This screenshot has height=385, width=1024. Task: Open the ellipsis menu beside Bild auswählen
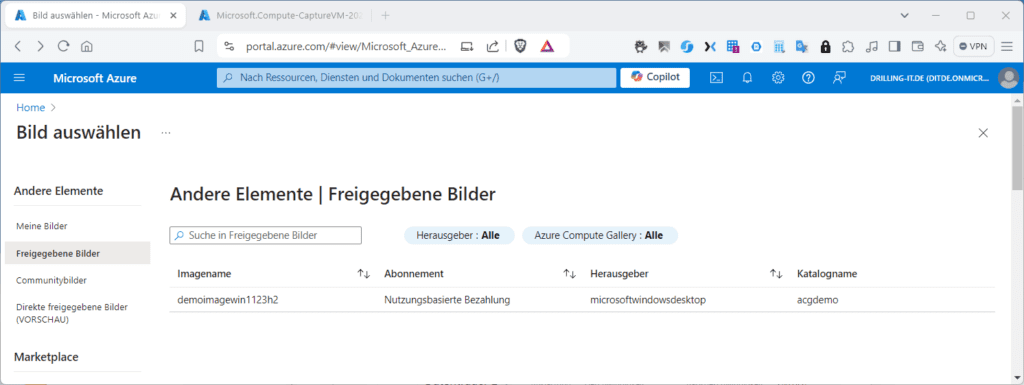166,132
